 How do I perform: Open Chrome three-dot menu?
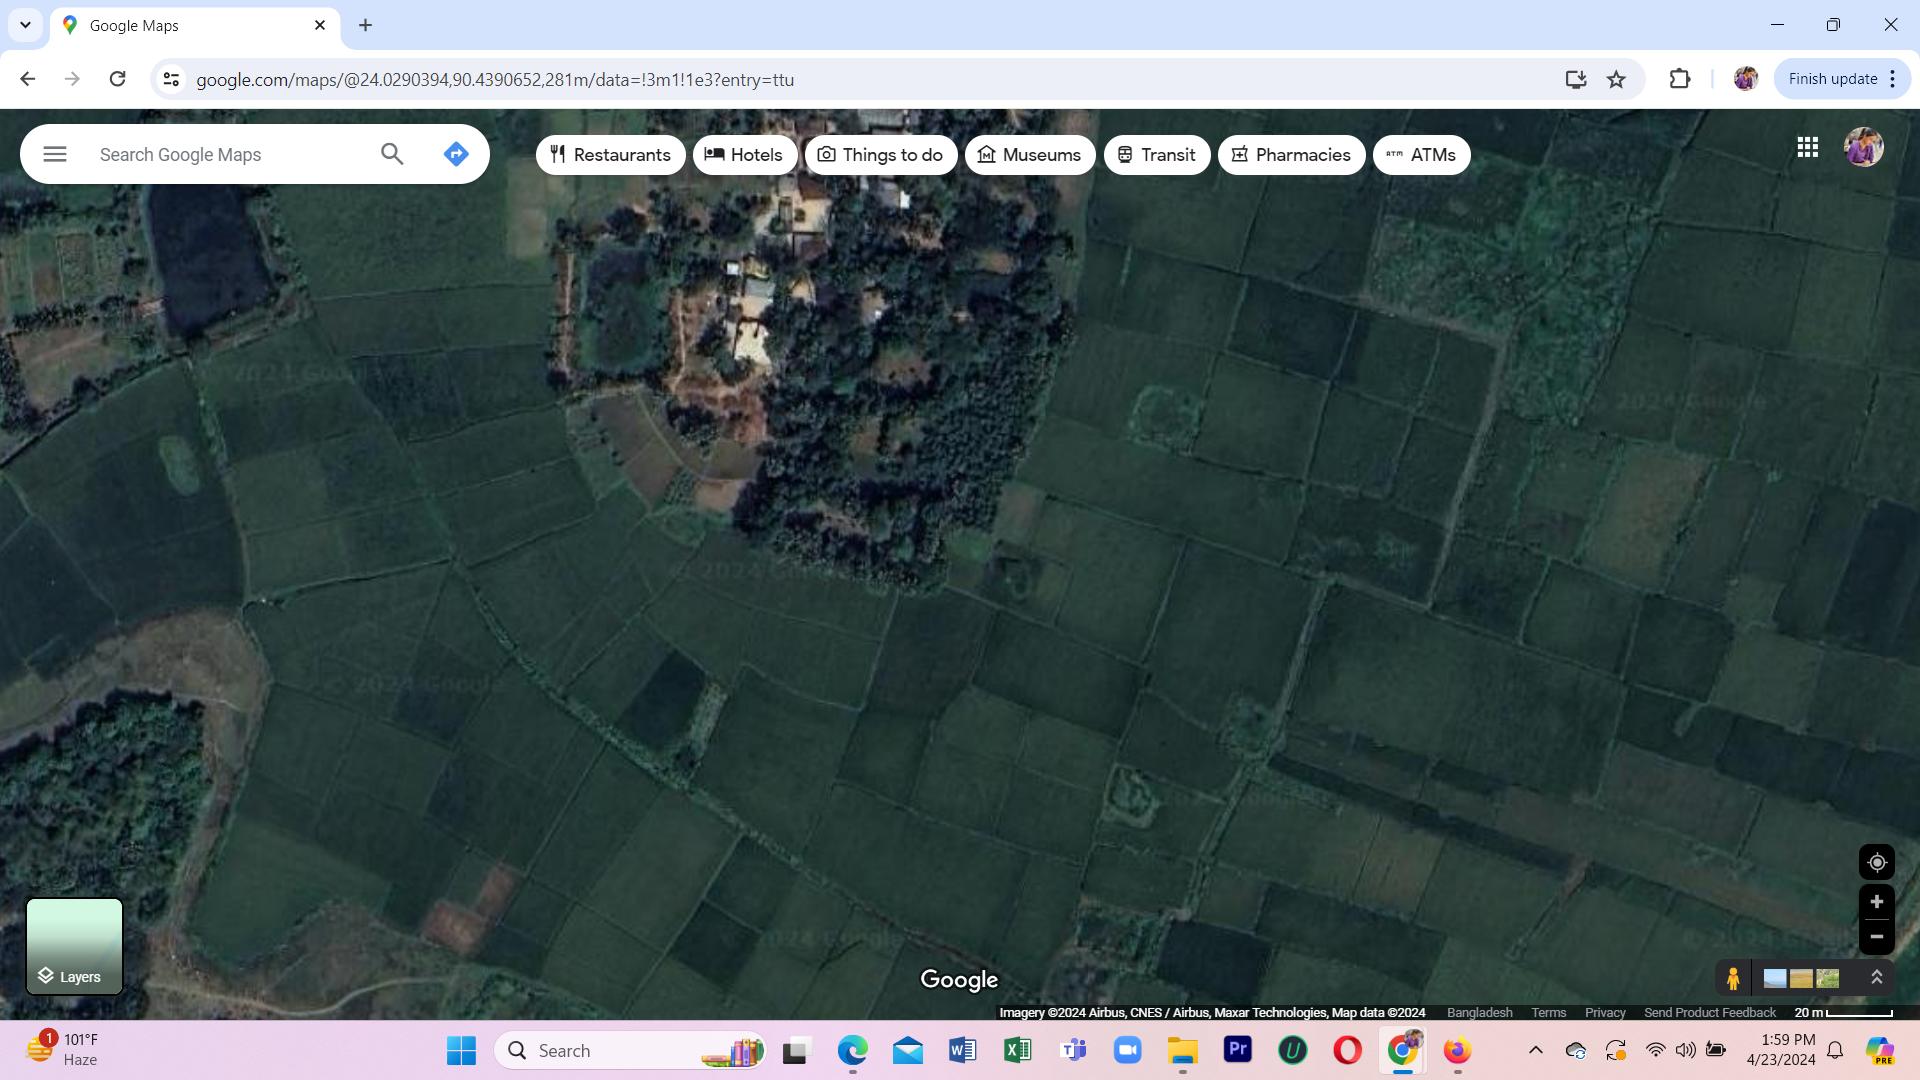coord(1893,79)
